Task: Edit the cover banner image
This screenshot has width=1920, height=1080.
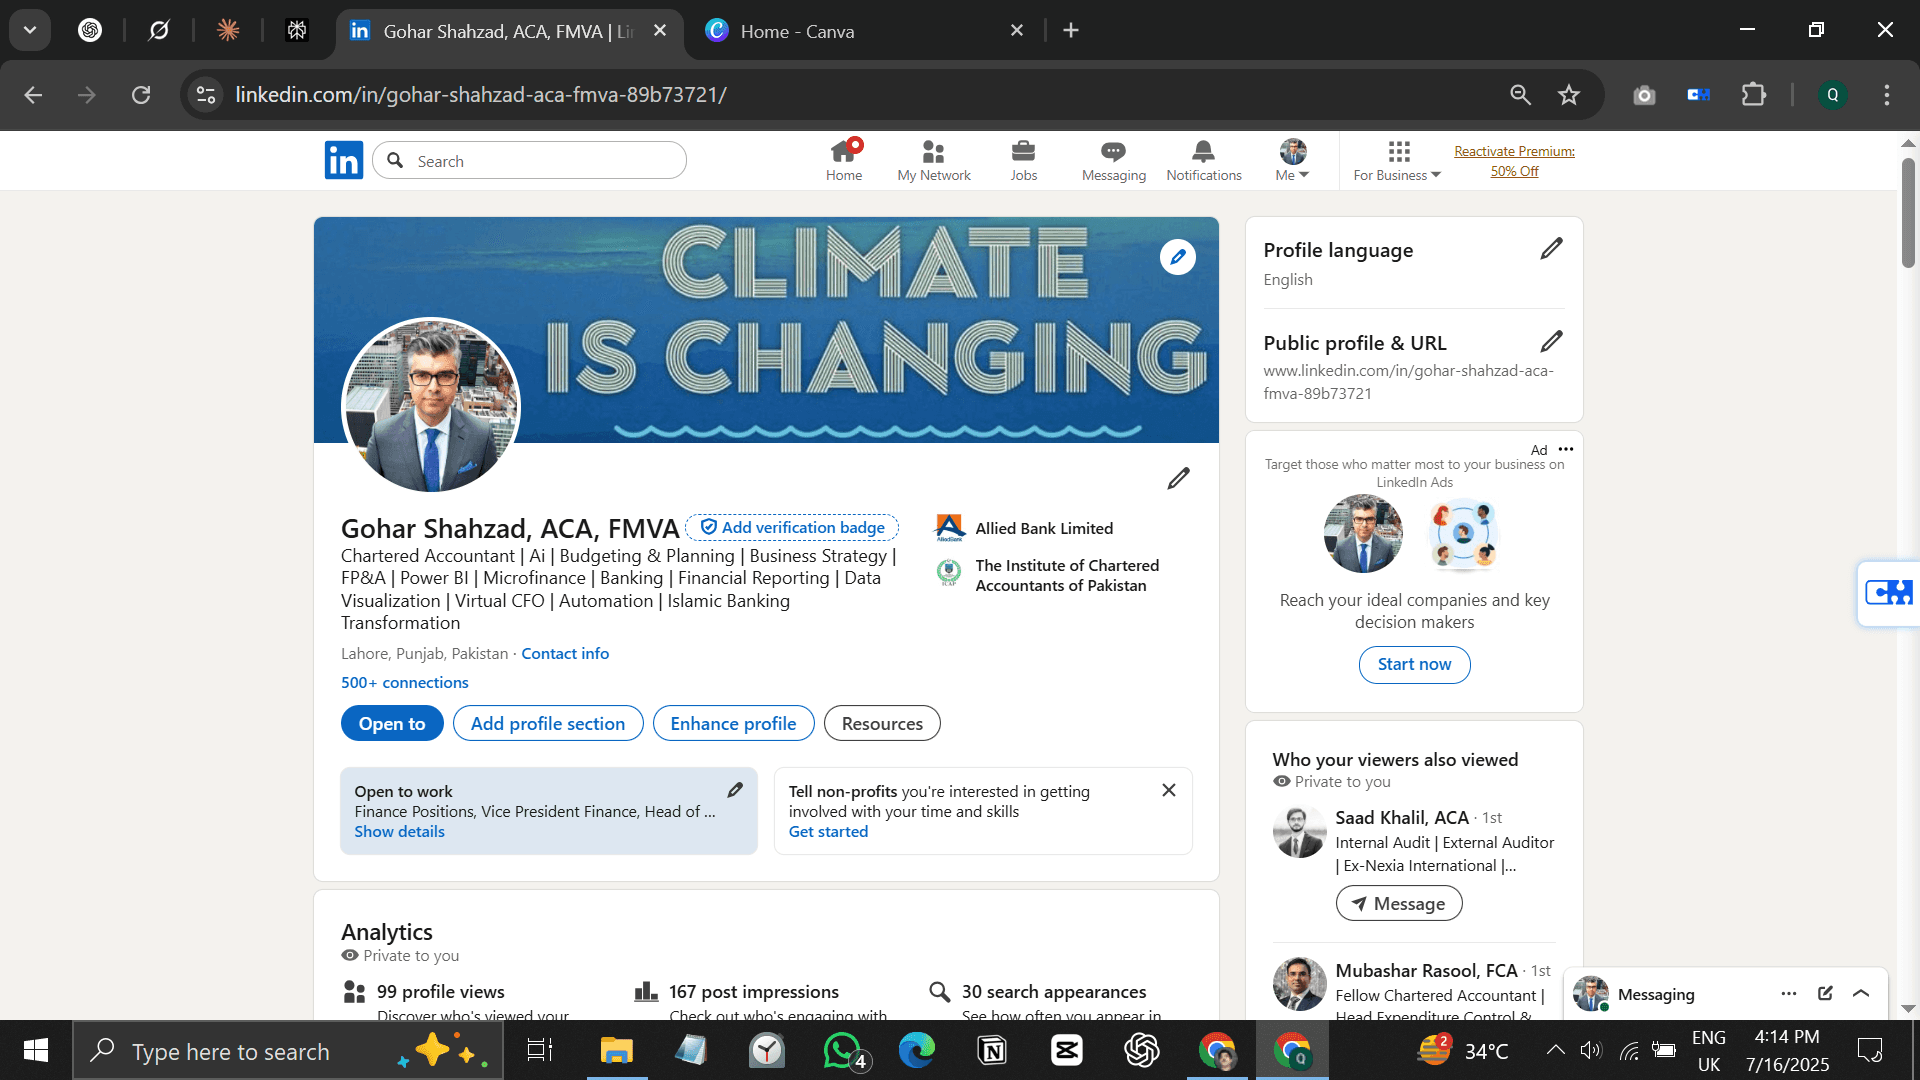Action: tap(1177, 257)
